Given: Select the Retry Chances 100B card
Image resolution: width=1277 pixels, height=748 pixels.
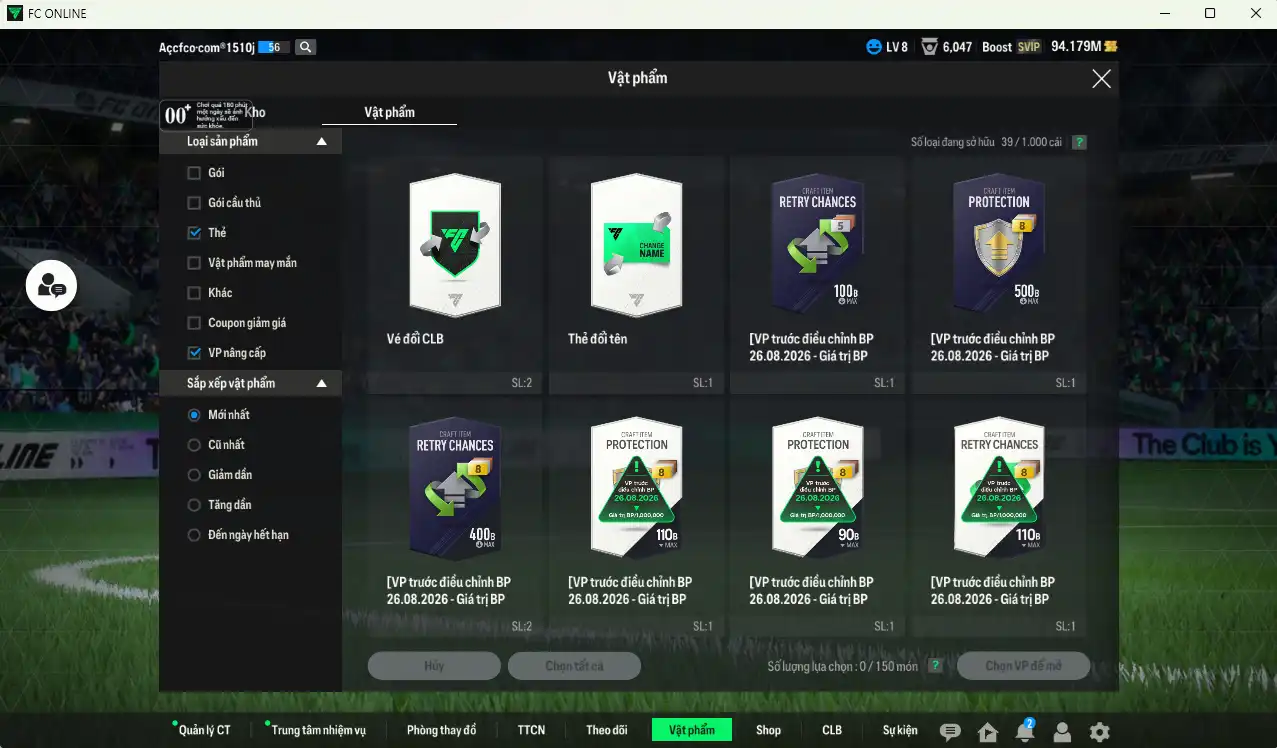Looking at the screenshot, I should pyautogui.click(x=817, y=273).
